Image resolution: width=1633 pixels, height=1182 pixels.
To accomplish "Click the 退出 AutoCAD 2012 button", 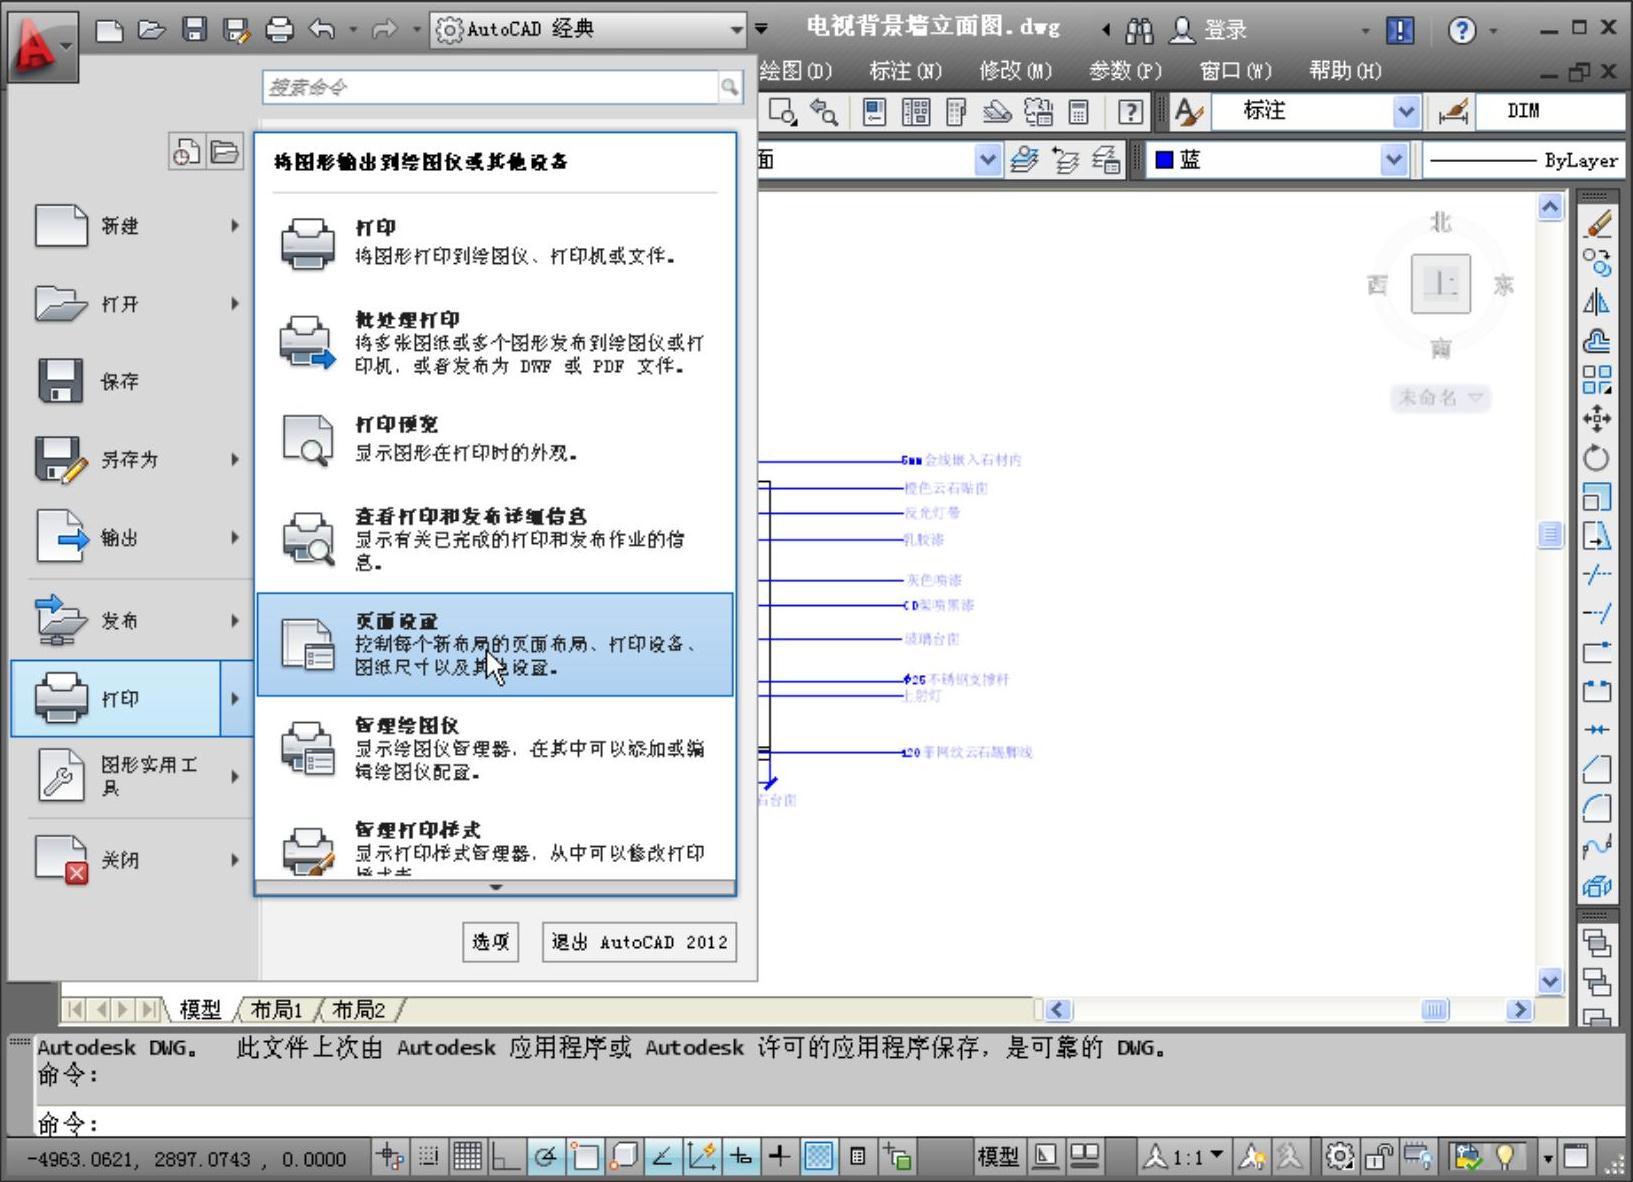I will 640,942.
